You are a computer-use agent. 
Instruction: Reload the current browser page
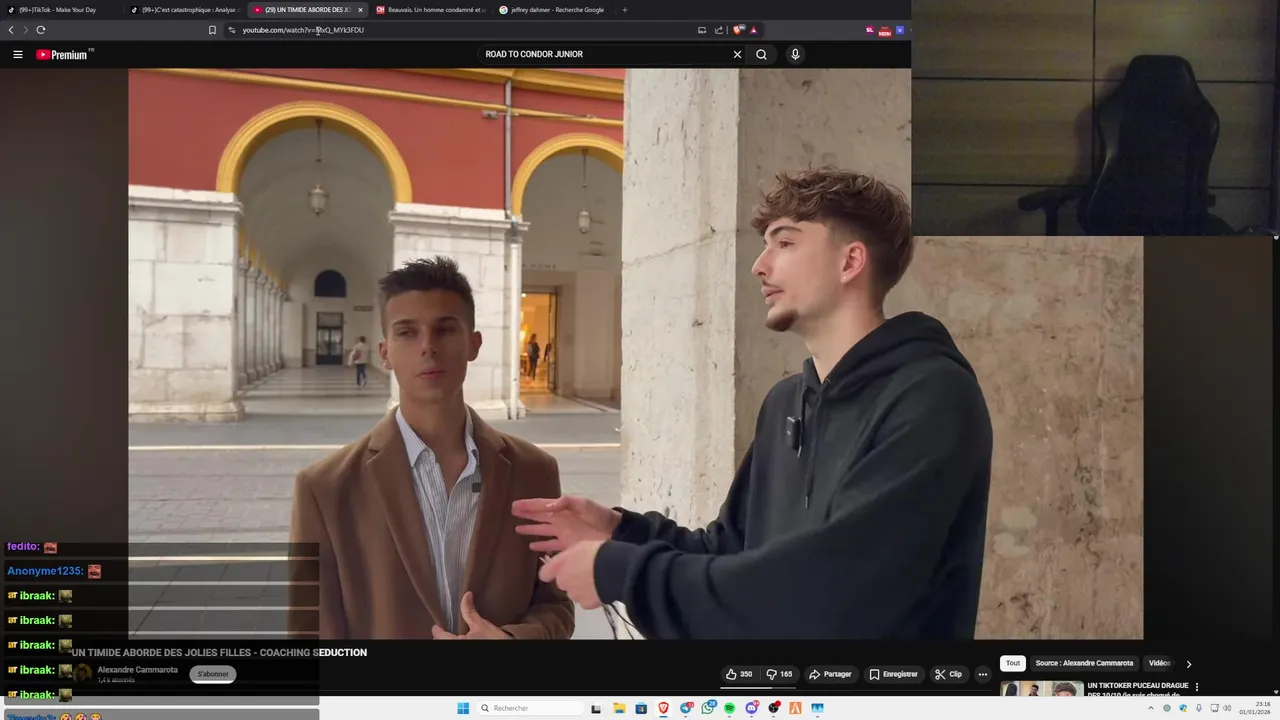pyautogui.click(x=41, y=30)
